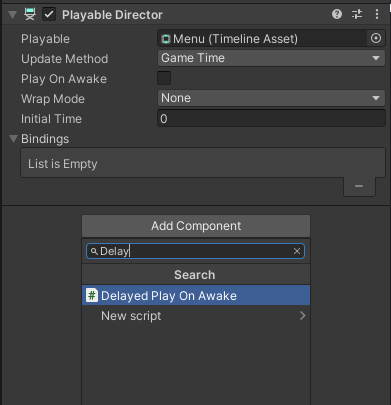Open Update Method Game Time dropdown

tap(271, 58)
